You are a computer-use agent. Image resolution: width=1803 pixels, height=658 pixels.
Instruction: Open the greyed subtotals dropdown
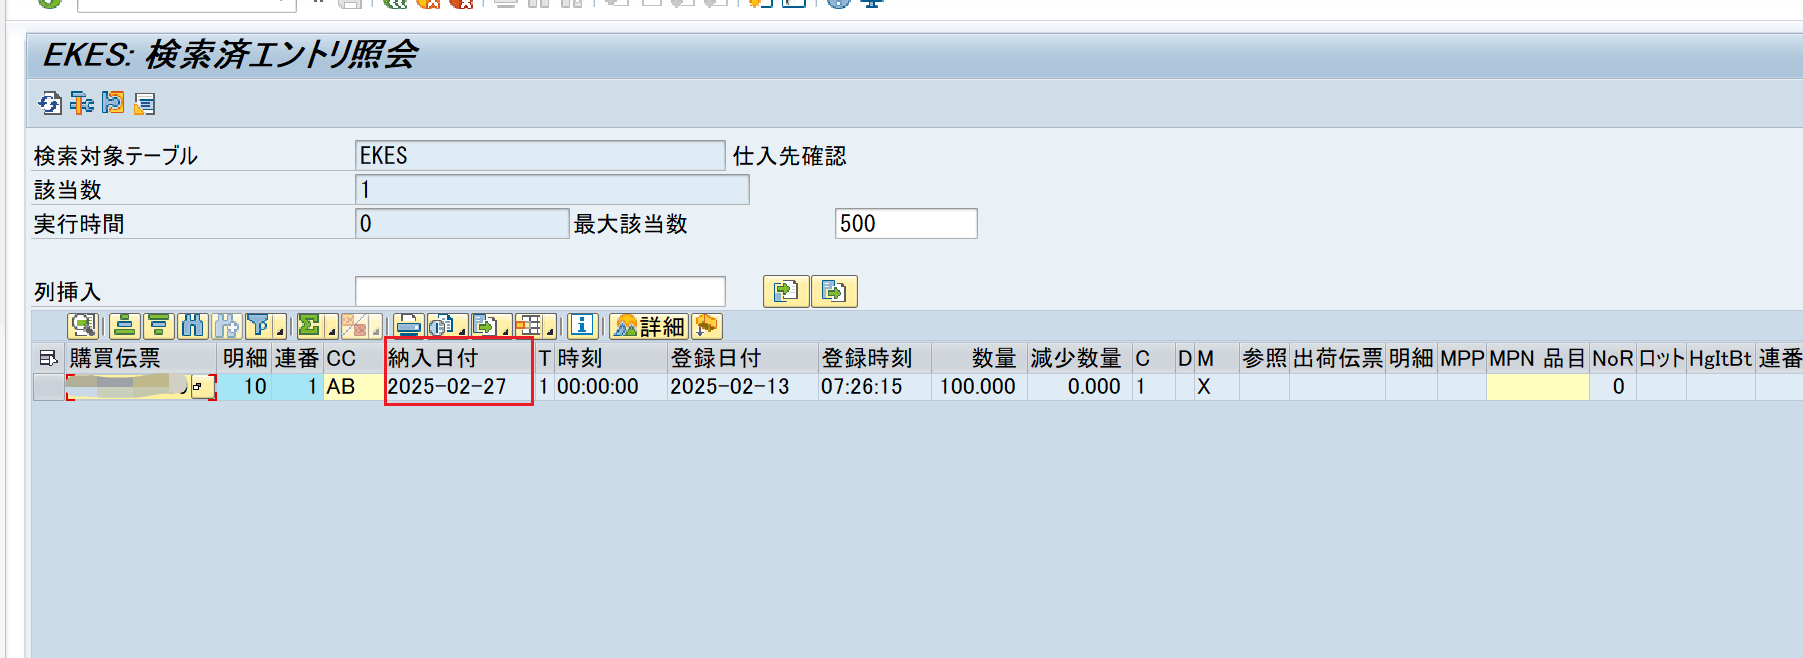[x=375, y=326]
